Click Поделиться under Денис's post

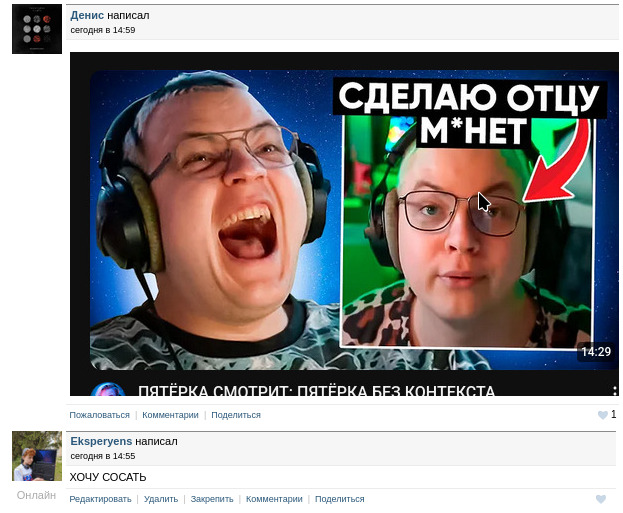point(236,415)
